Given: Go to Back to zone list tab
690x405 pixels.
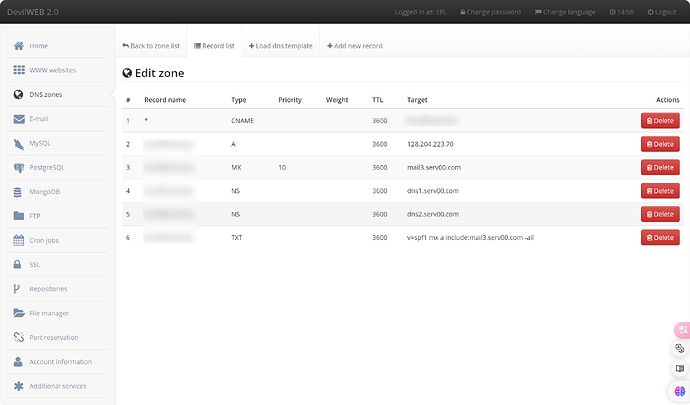Looking at the screenshot, I should tap(151, 46).
